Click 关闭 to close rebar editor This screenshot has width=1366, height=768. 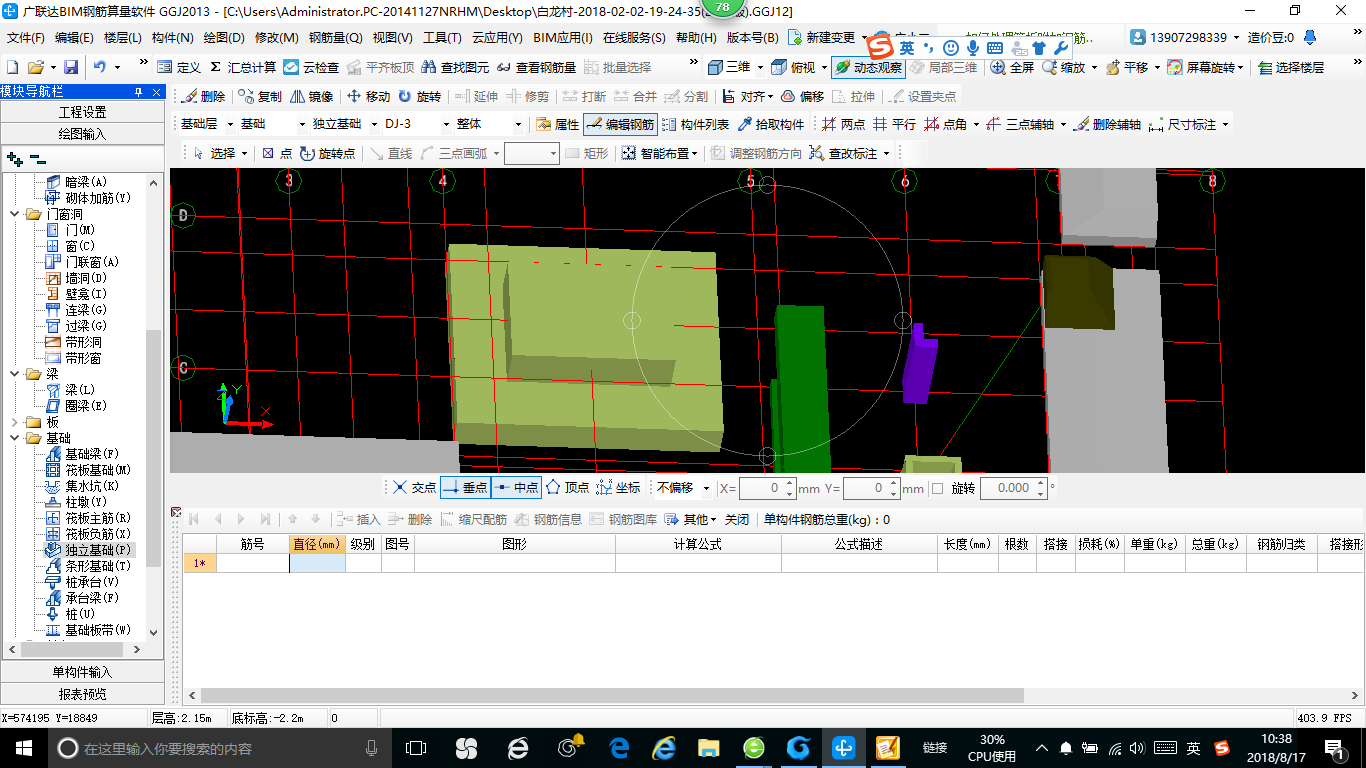[737, 519]
